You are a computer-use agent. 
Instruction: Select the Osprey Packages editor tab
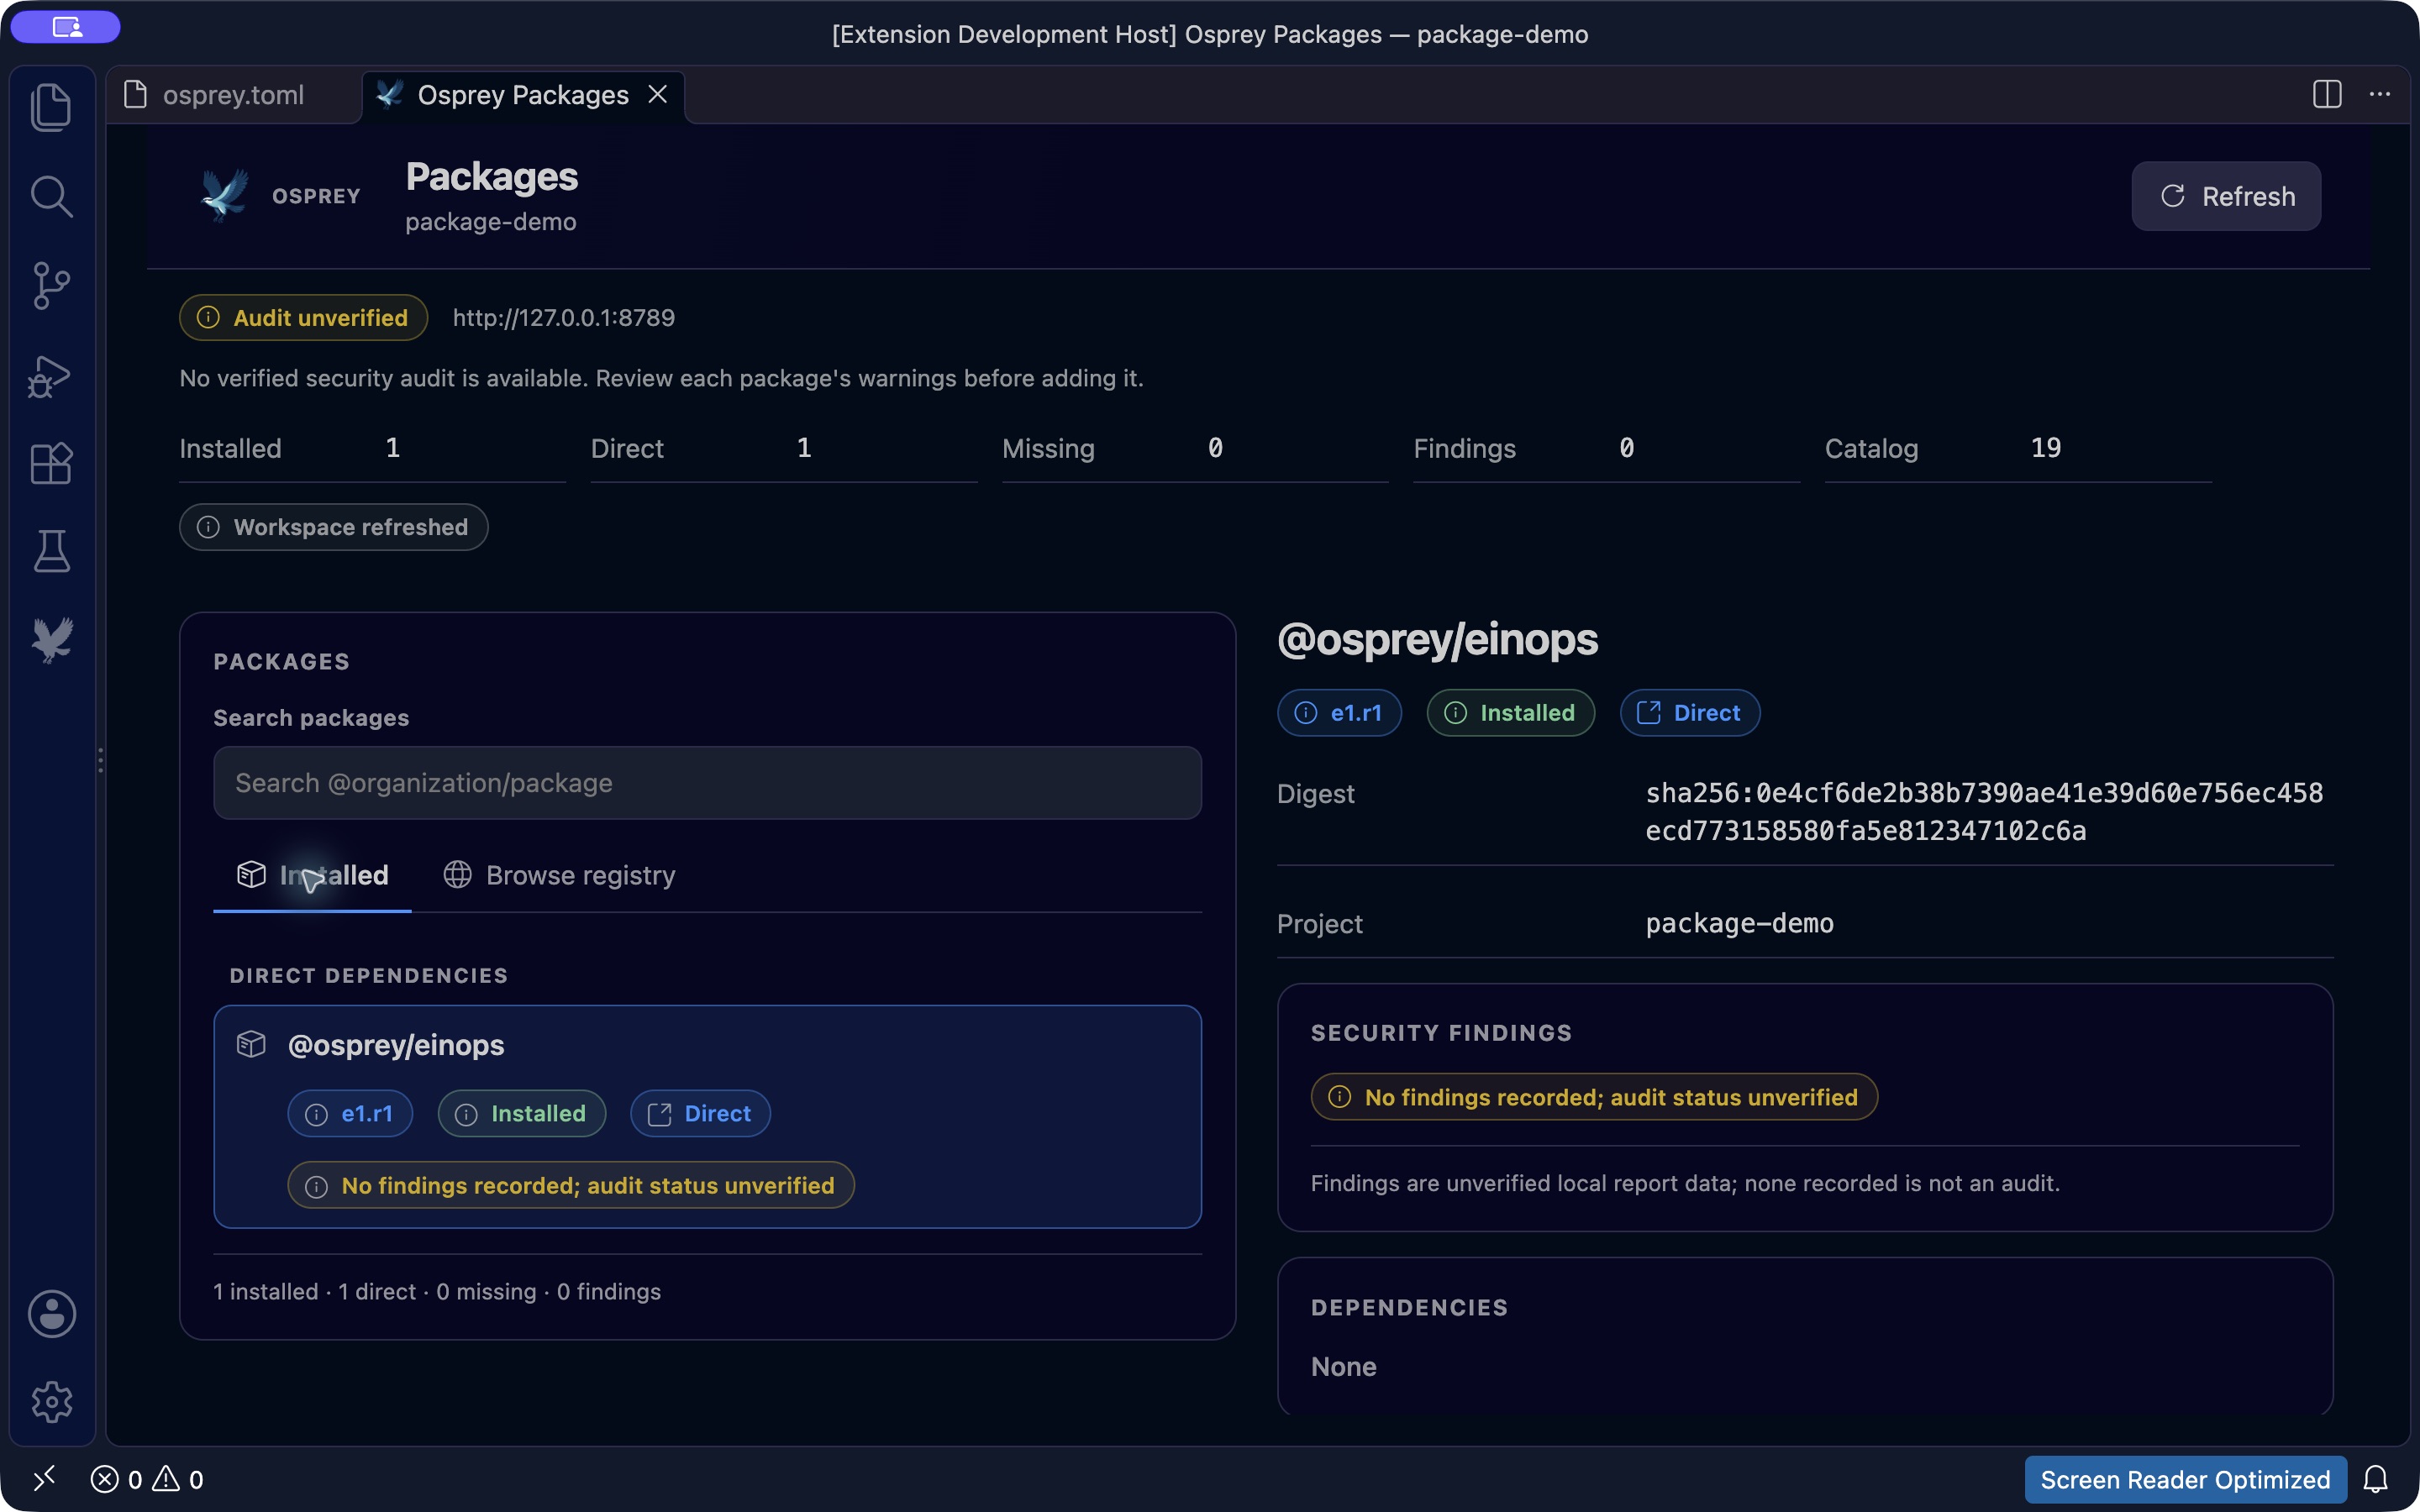pyautogui.click(x=522, y=95)
